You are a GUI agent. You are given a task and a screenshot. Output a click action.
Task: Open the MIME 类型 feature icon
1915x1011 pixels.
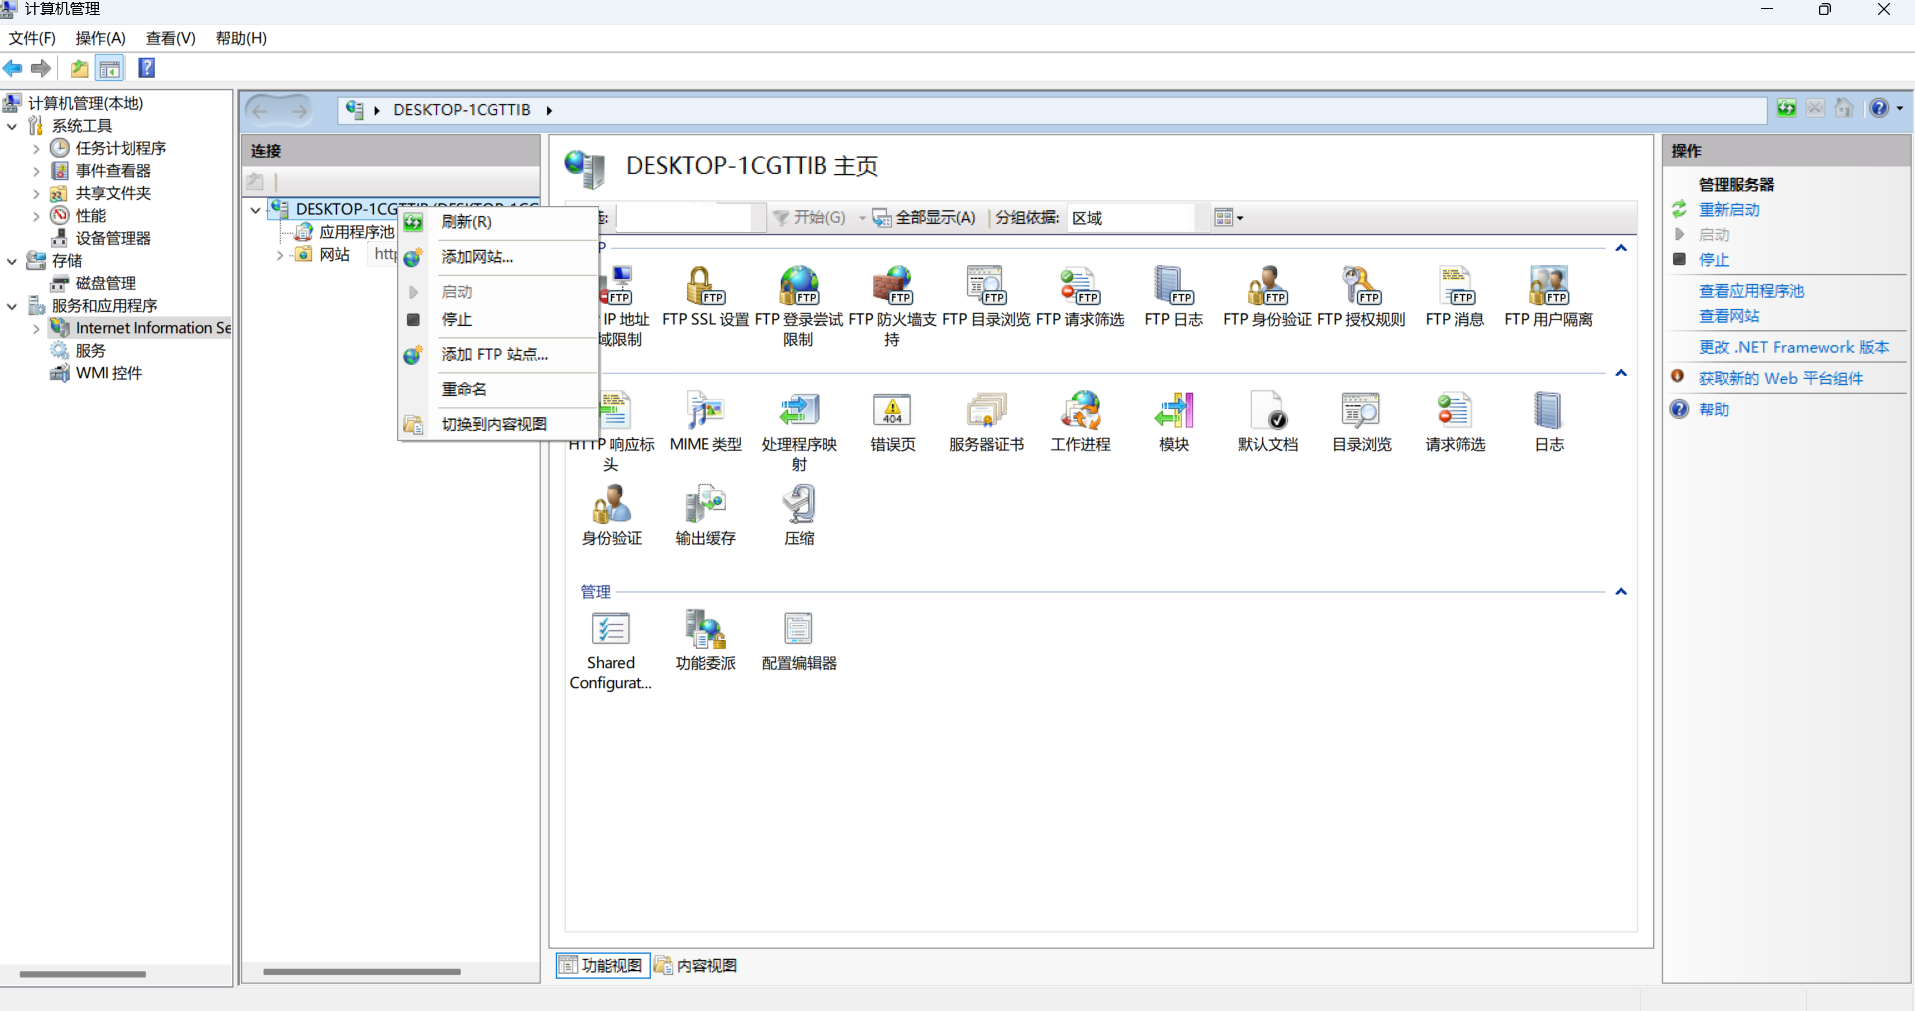(x=705, y=422)
